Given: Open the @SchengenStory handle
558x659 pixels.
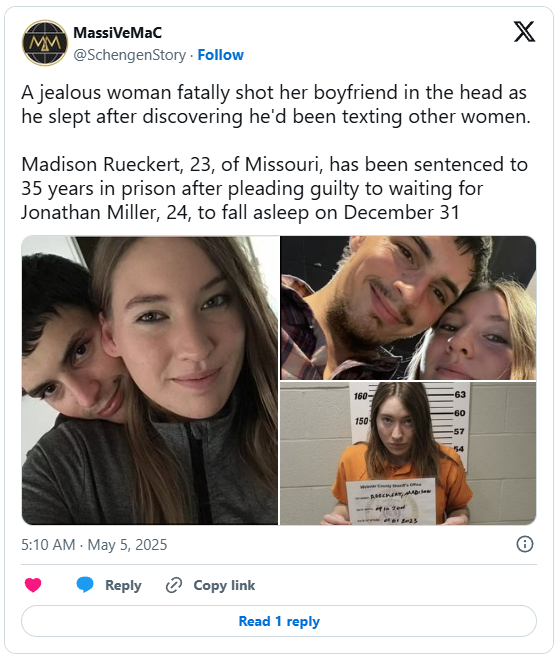Looking at the screenshot, I should 129,55.
